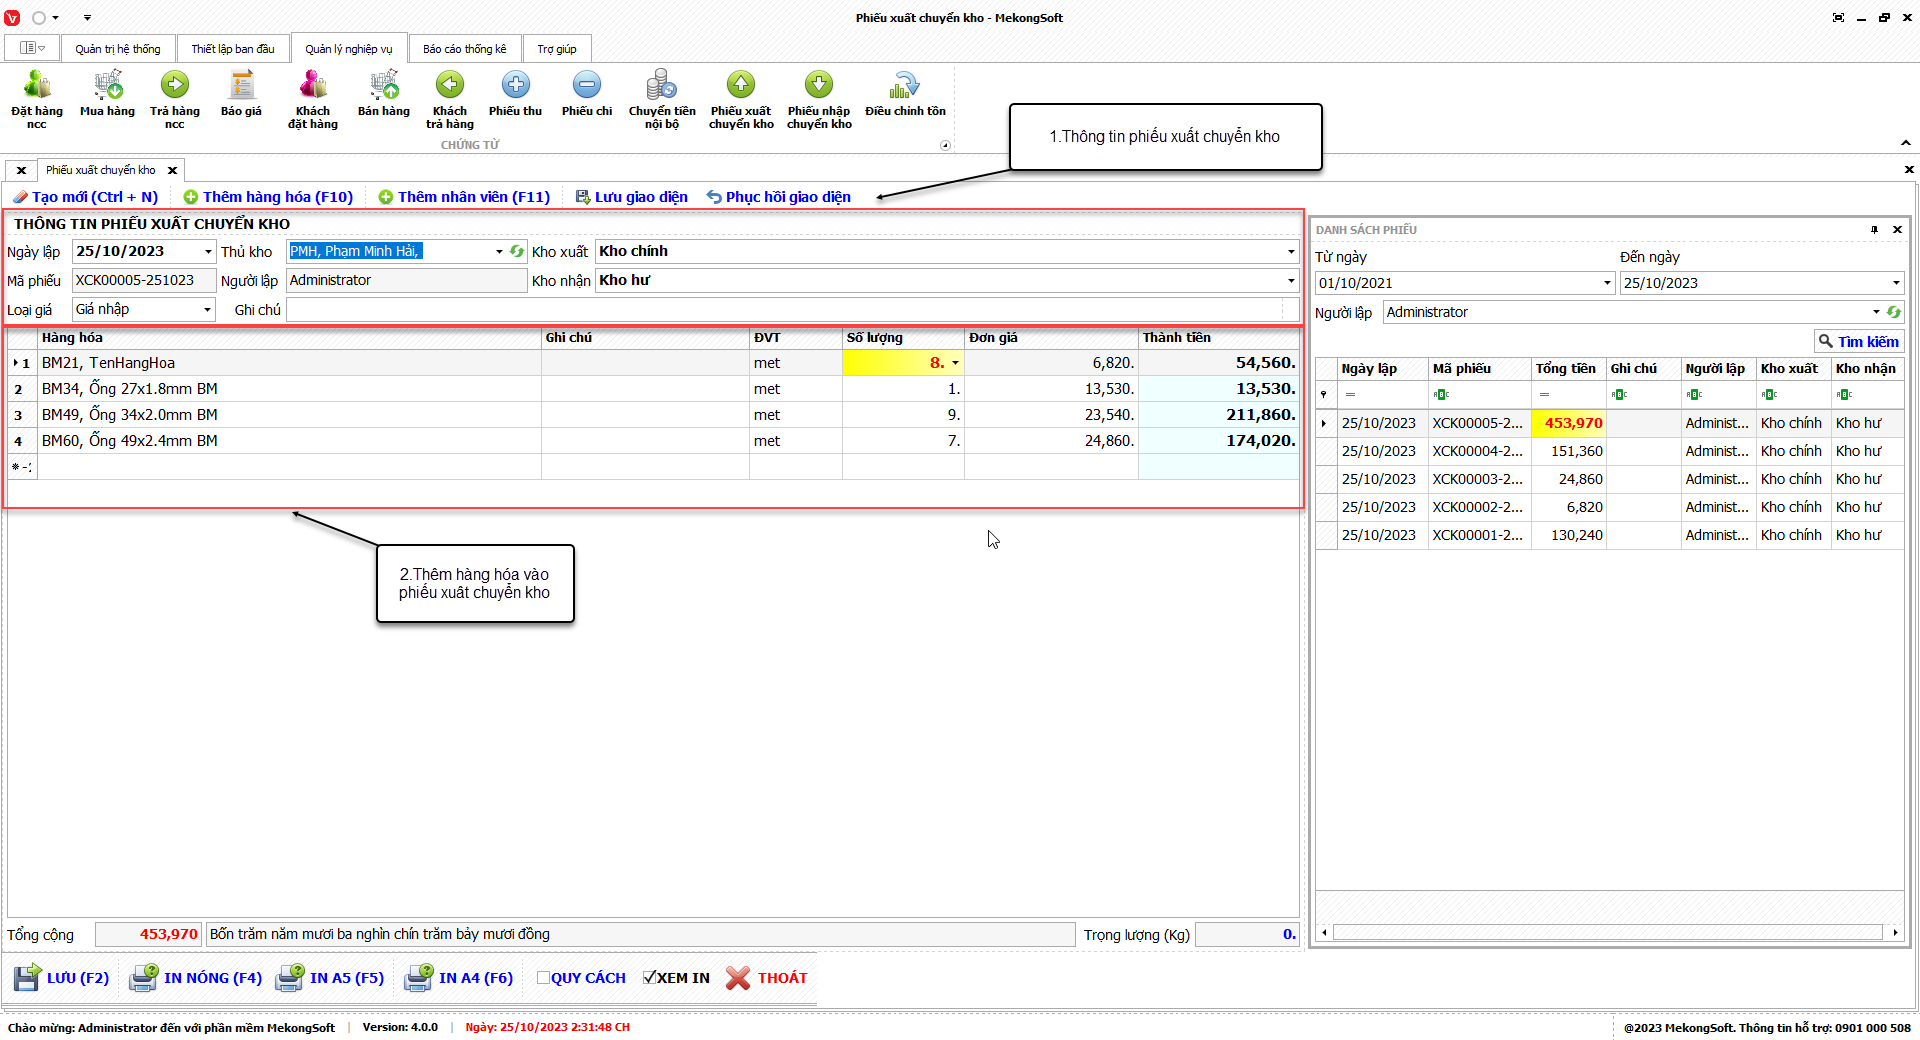
Task: Pin the Danh sách phiếu panel
Action: coord(1874,230)
